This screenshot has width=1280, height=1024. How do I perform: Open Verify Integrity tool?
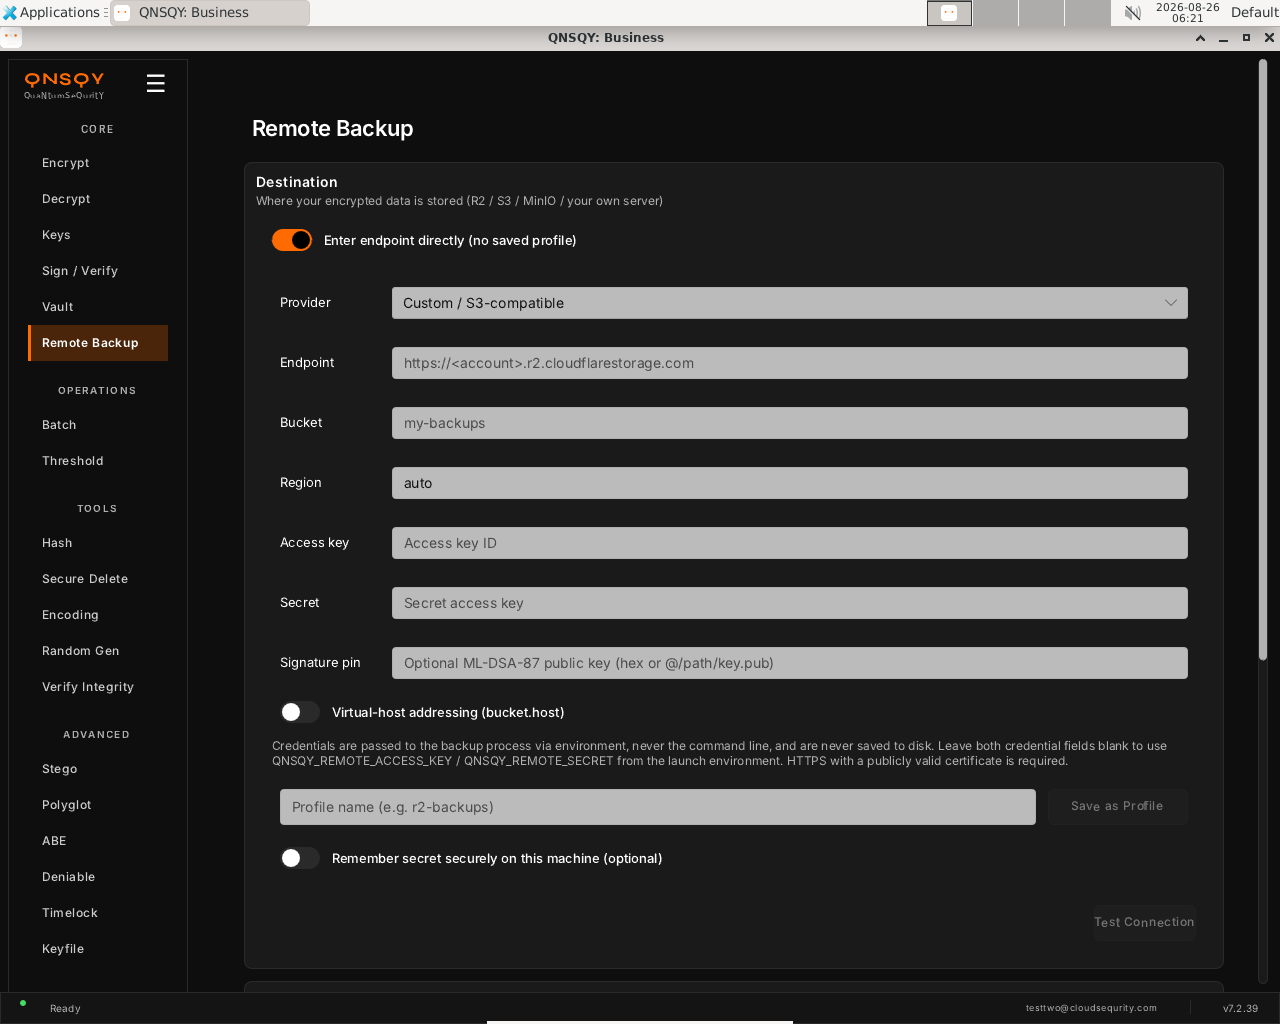click(98, 687)
